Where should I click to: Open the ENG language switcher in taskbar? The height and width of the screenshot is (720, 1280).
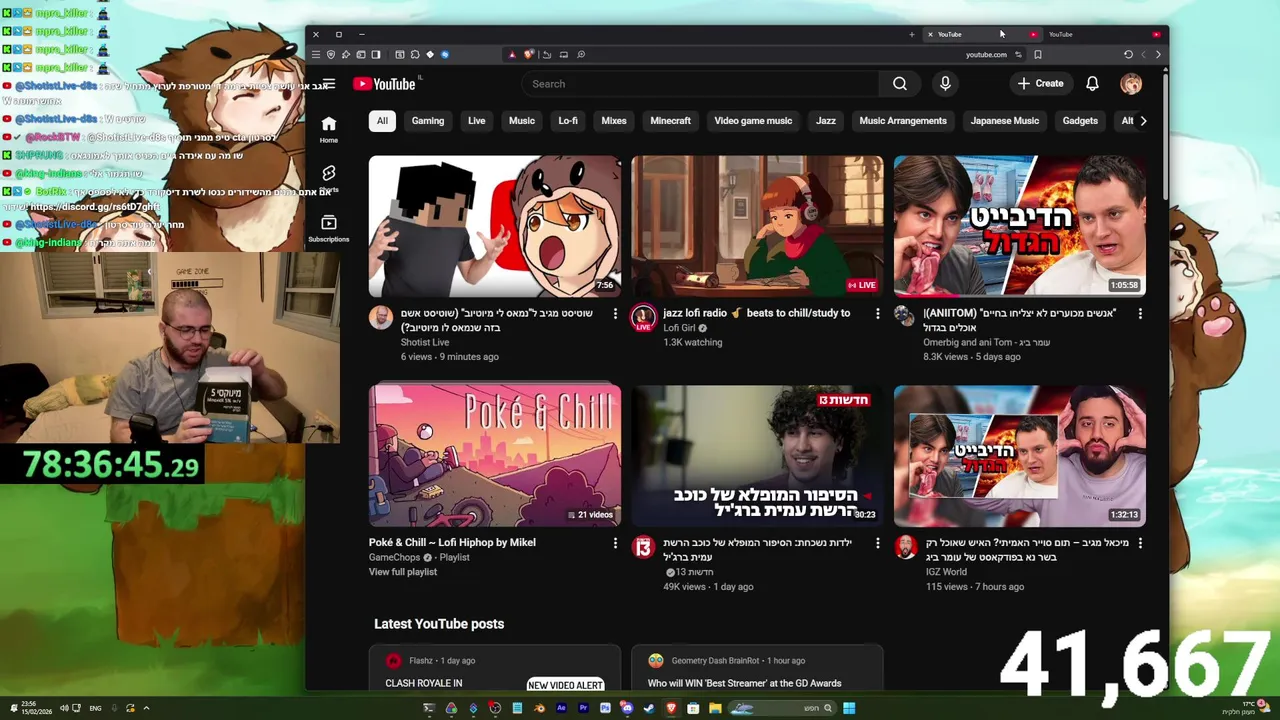tap(95, 708)
